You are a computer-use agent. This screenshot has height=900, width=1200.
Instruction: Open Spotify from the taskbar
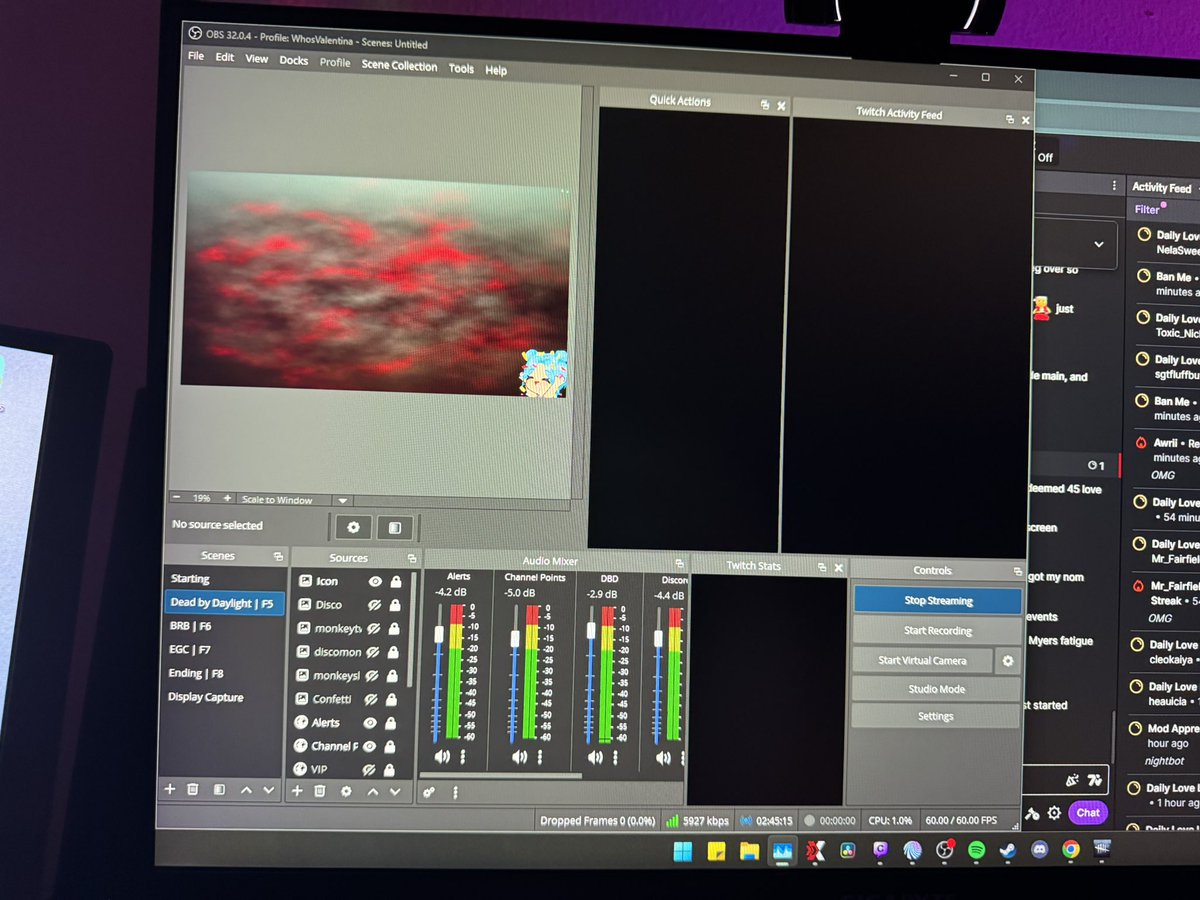click(x=976, y=850)
